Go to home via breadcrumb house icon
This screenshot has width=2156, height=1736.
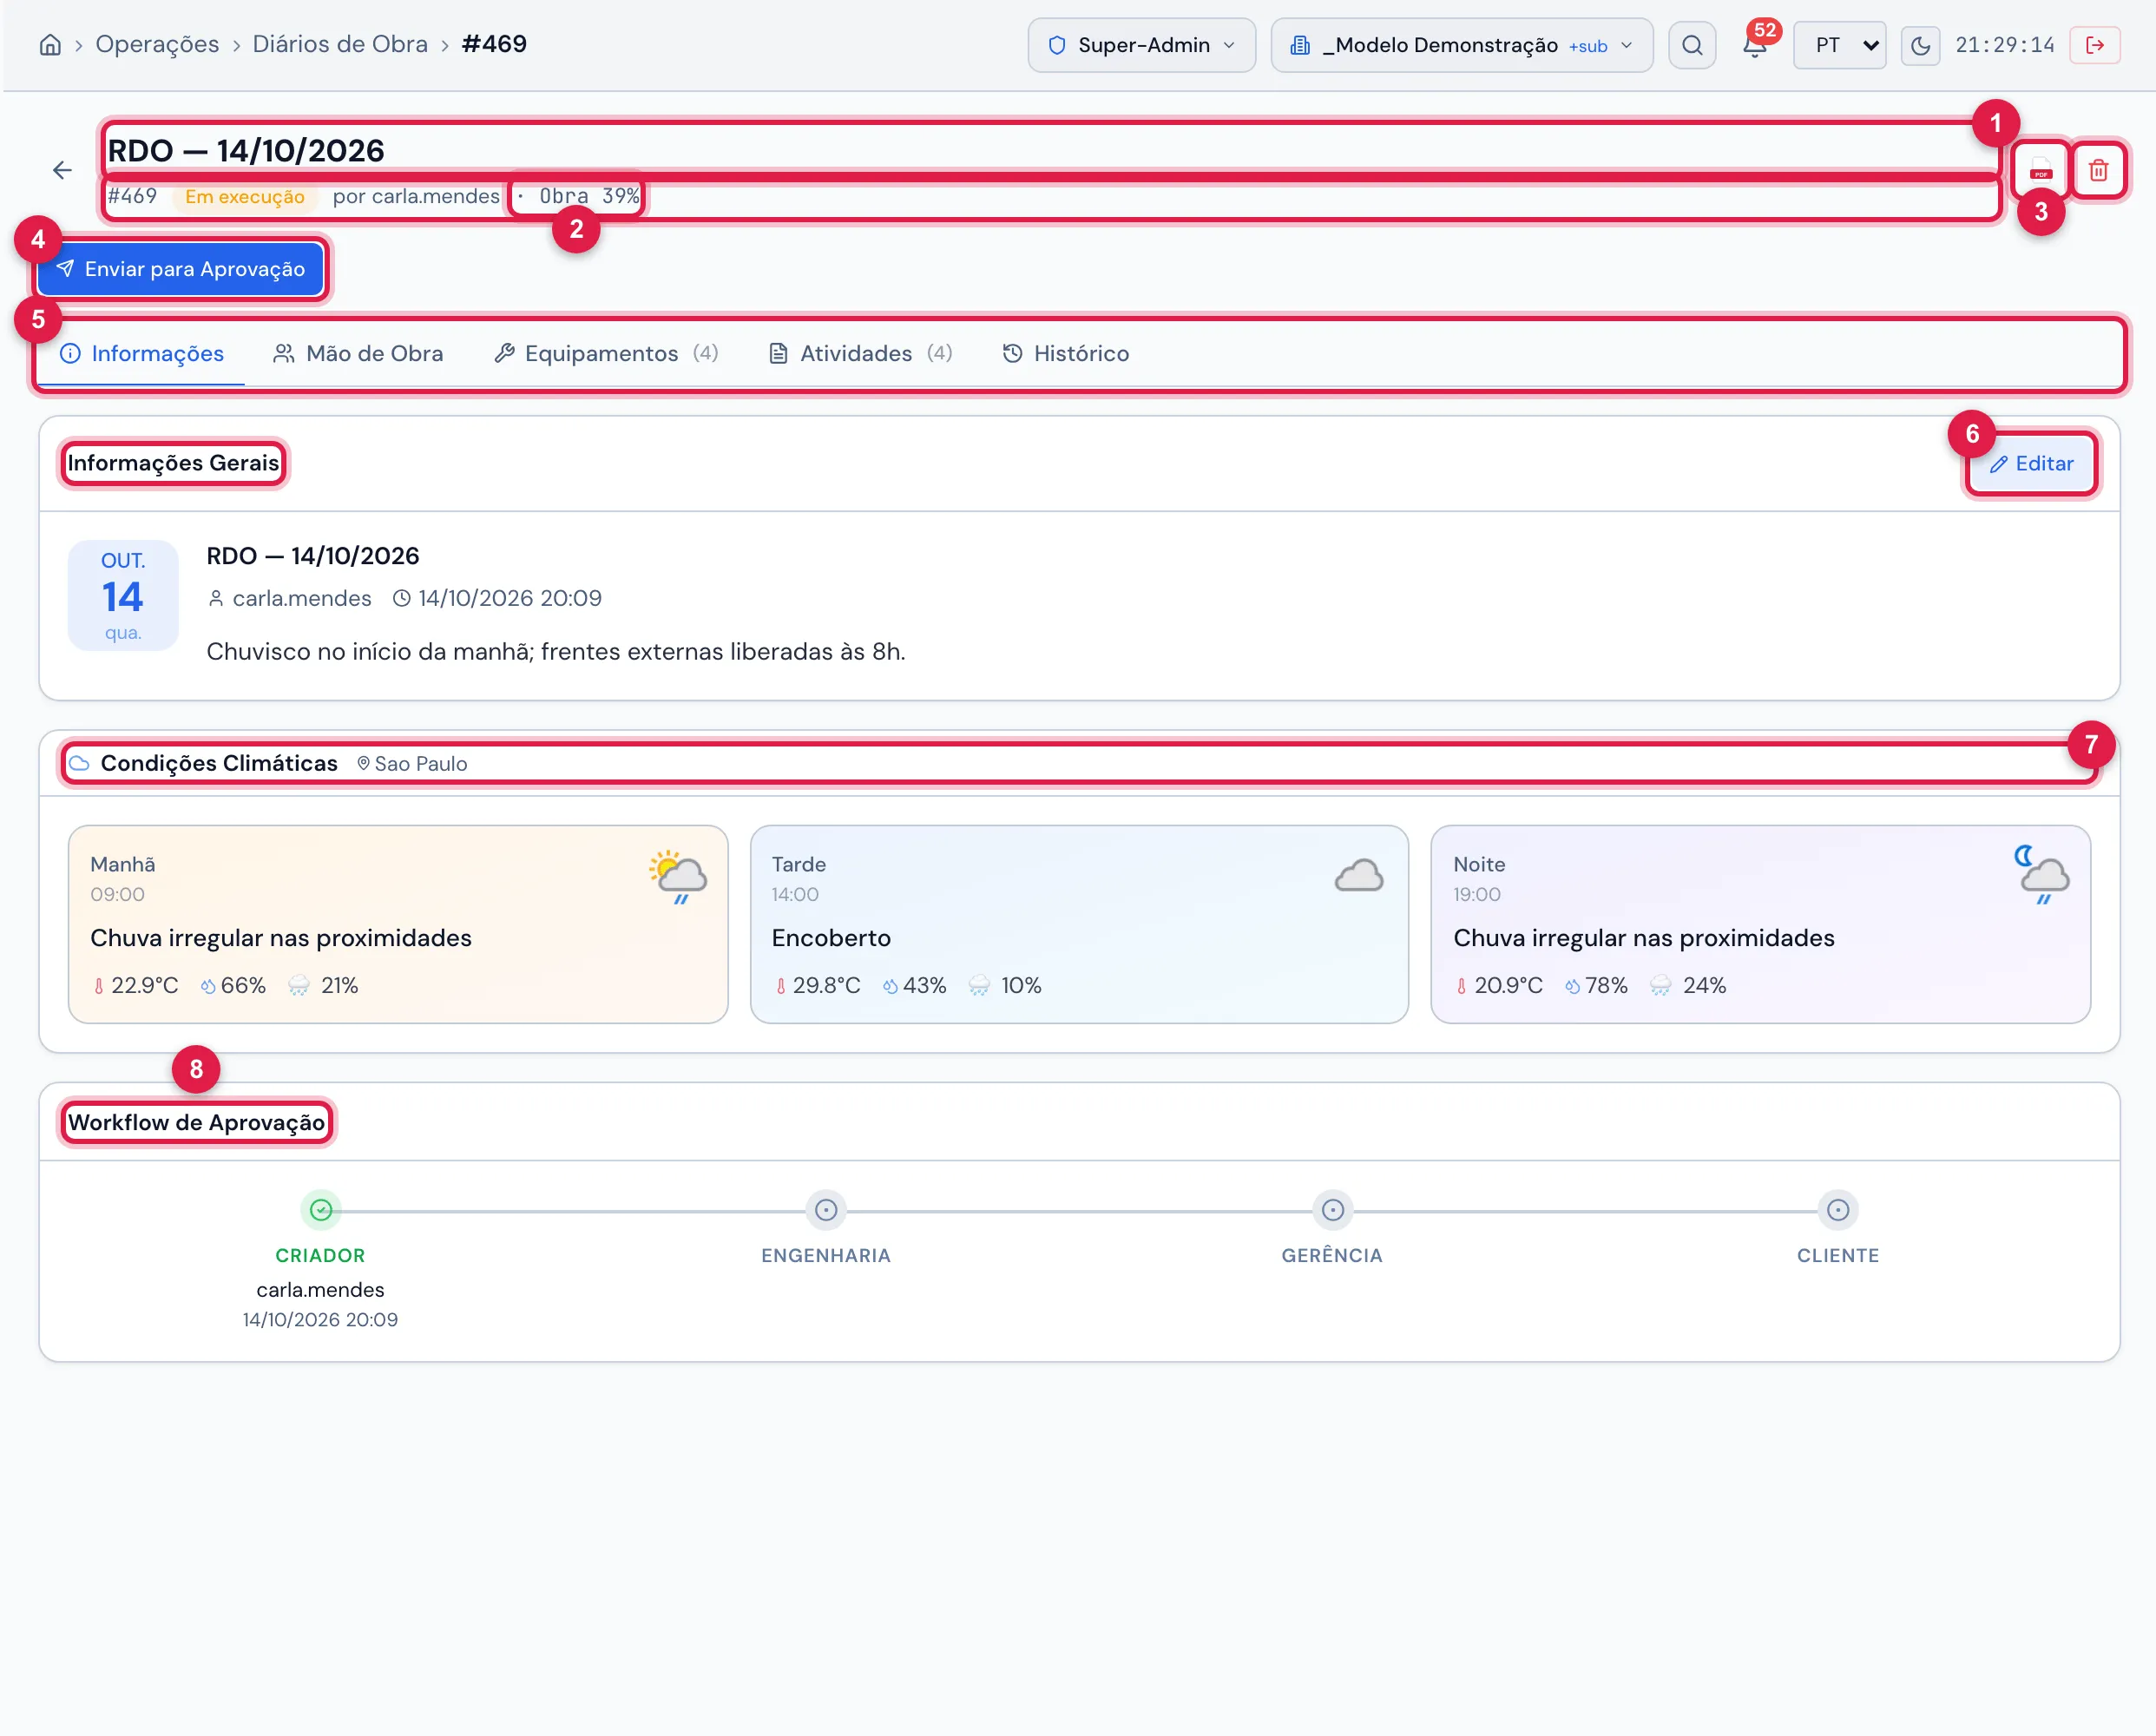50,45
